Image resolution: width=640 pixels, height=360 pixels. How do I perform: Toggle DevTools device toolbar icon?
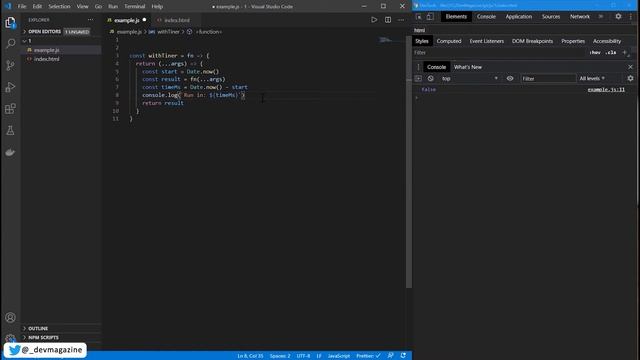coord(430,17)
